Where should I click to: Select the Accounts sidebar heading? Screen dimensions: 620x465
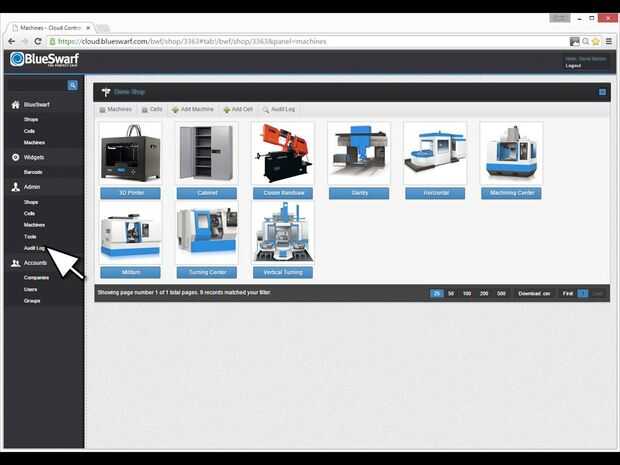pyautogui.click(x=35, y=263)
